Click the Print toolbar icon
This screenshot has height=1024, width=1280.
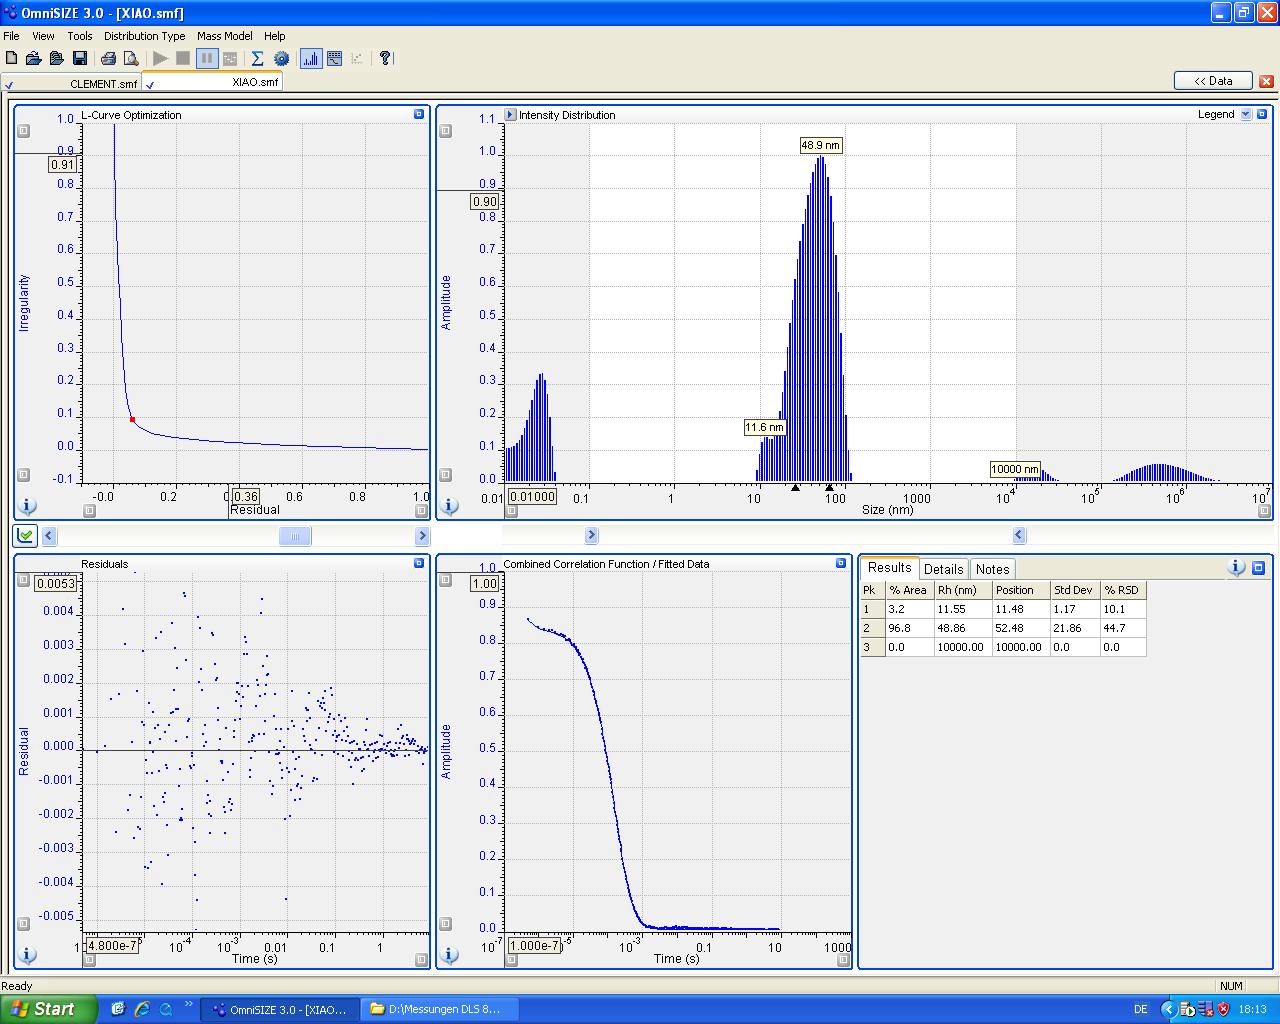pos(108,59)
